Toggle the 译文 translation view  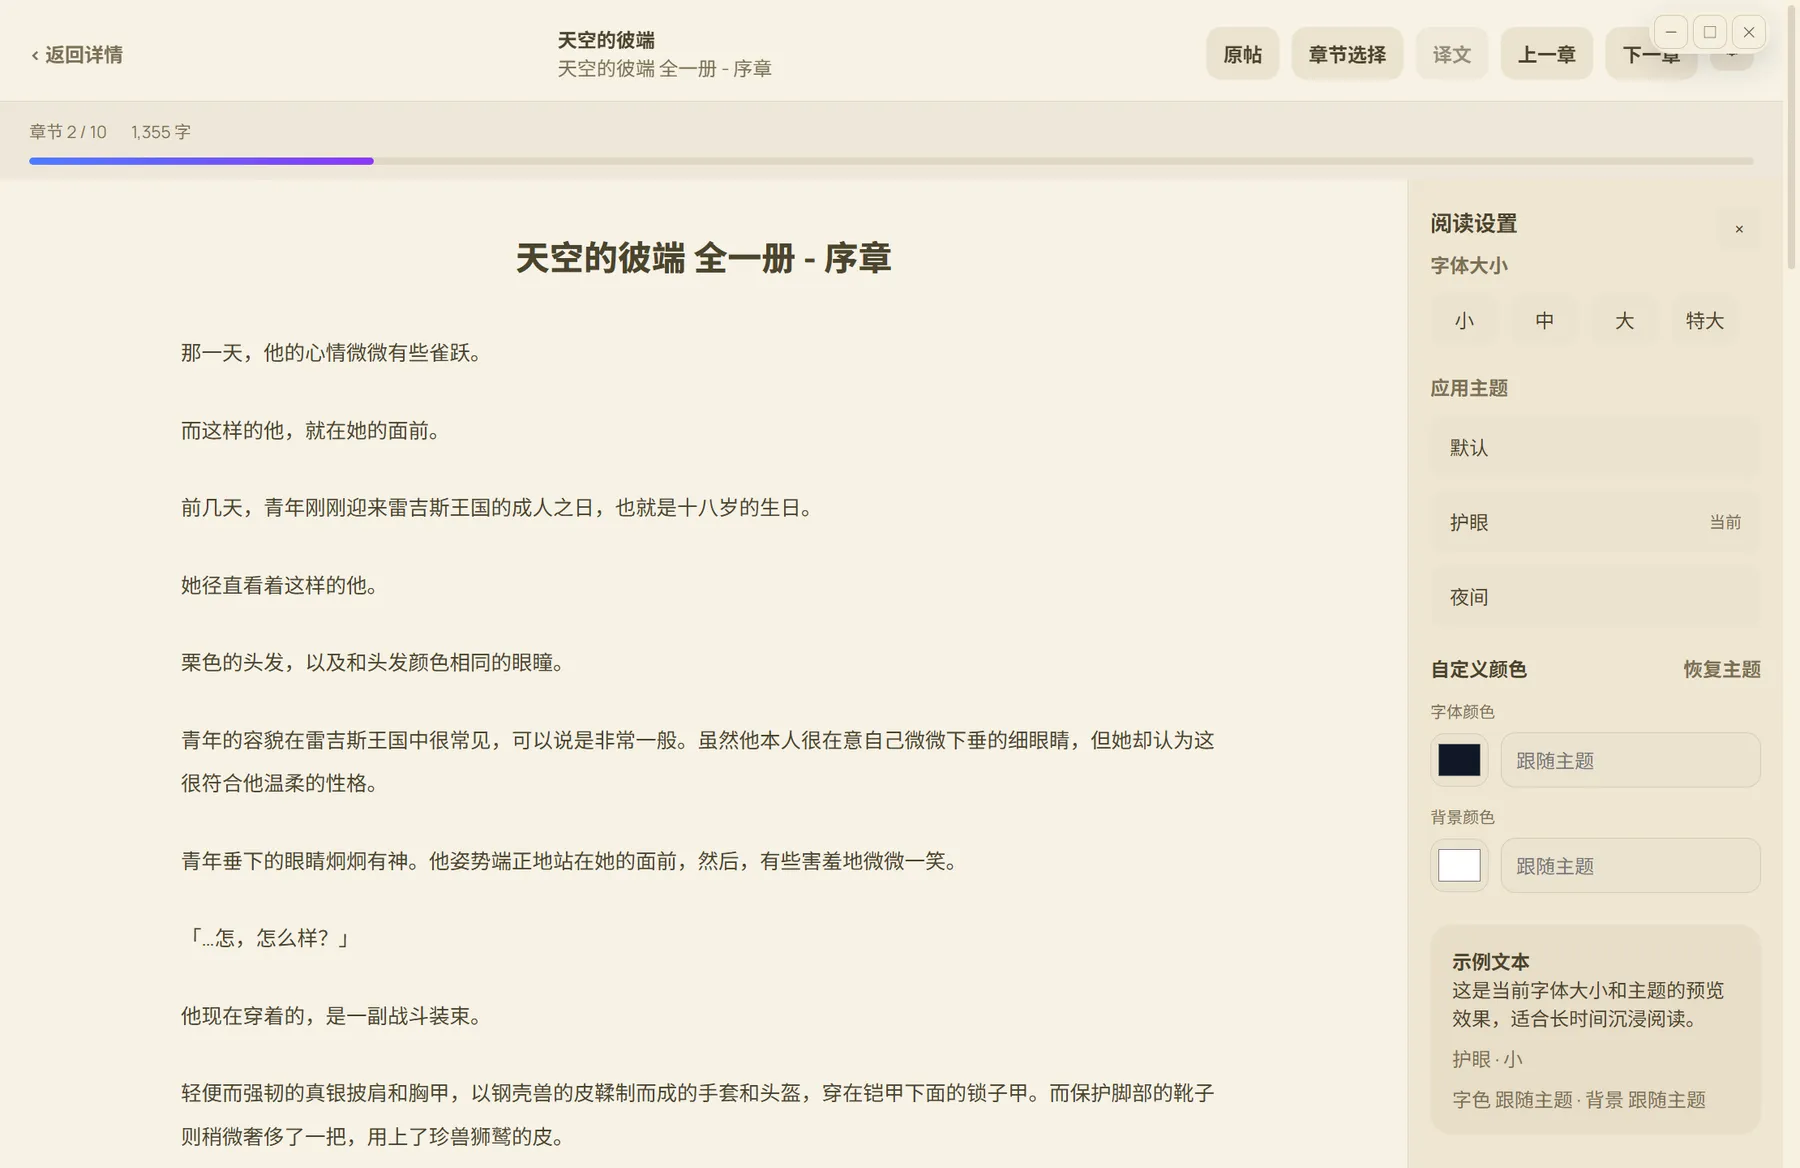point(1451,54)
